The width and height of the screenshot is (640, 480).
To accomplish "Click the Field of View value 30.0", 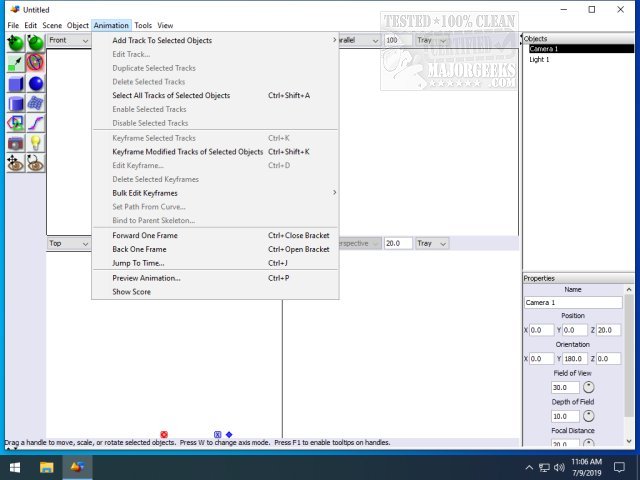I will click(x=565, y=387).
